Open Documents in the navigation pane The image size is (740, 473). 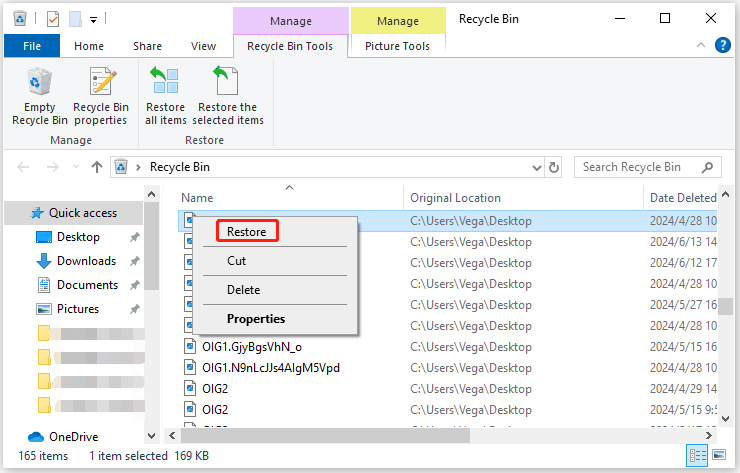pyautogui.click(x=87, y=285)
